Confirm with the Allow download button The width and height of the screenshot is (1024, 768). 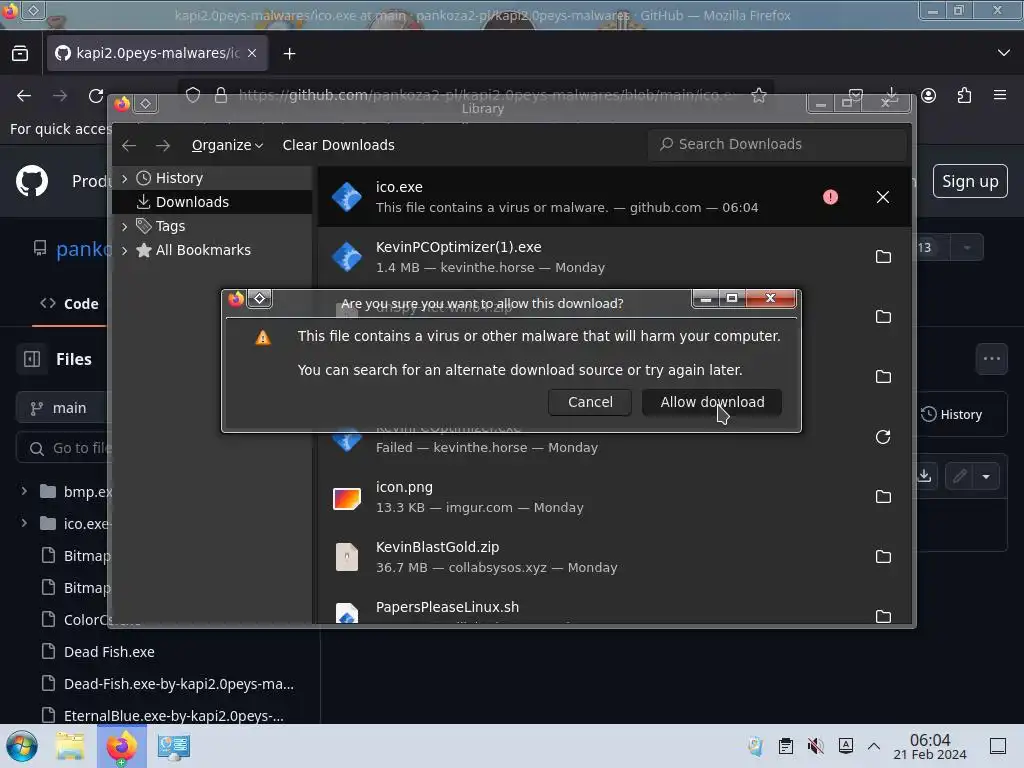pos(712,402)
